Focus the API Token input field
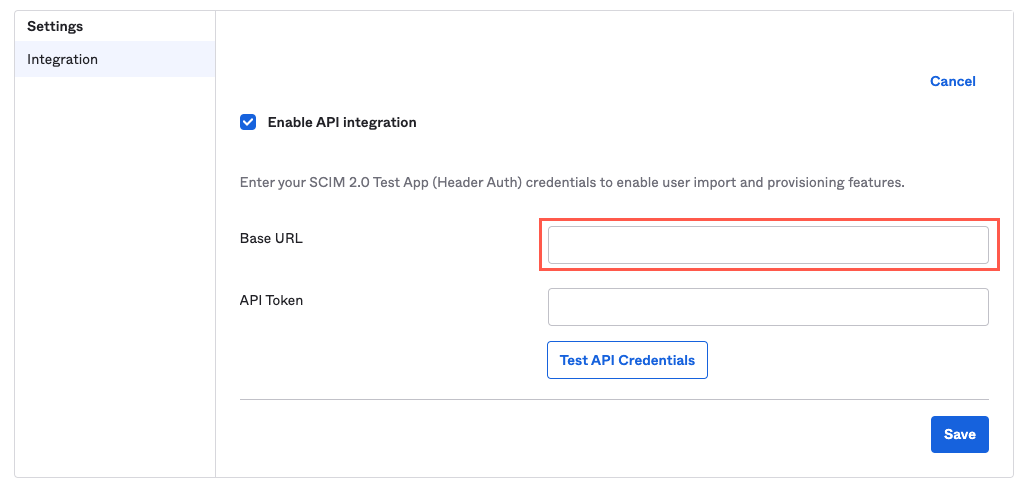This screenshot has width=1031, height=485. pyautogui.click(x=768, y=307)
